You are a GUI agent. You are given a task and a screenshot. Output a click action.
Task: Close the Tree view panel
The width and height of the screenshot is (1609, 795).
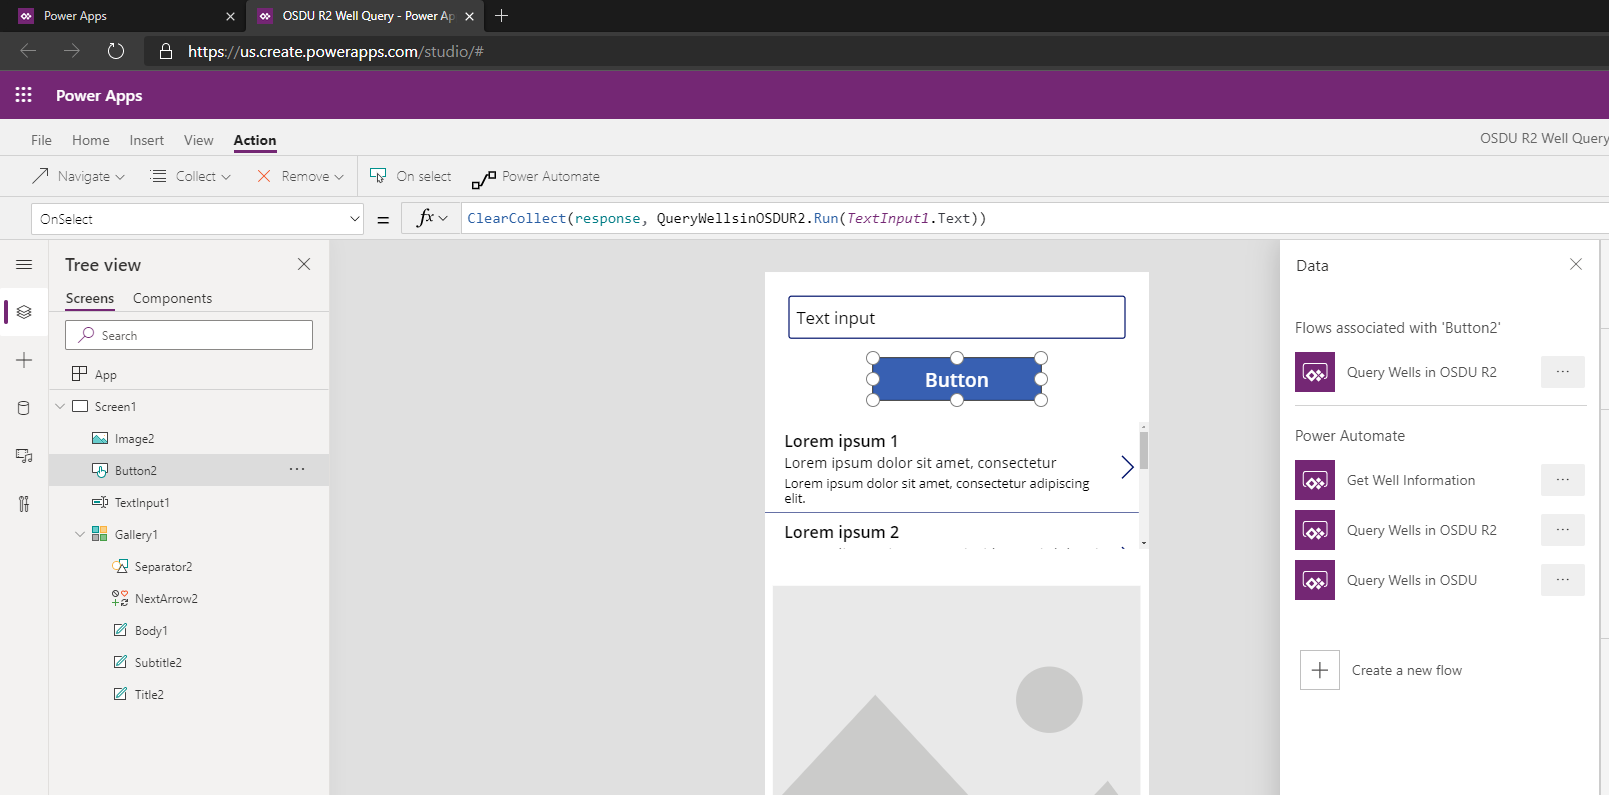(304, 264)
